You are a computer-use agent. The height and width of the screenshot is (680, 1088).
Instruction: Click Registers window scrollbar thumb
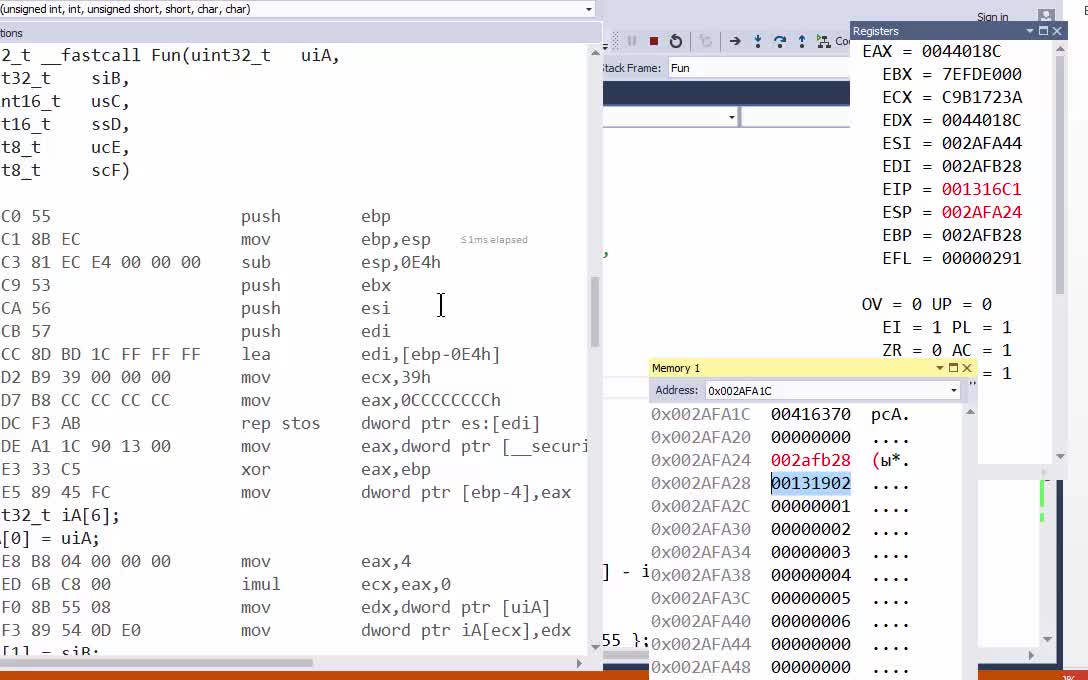tap(1060, 174)
